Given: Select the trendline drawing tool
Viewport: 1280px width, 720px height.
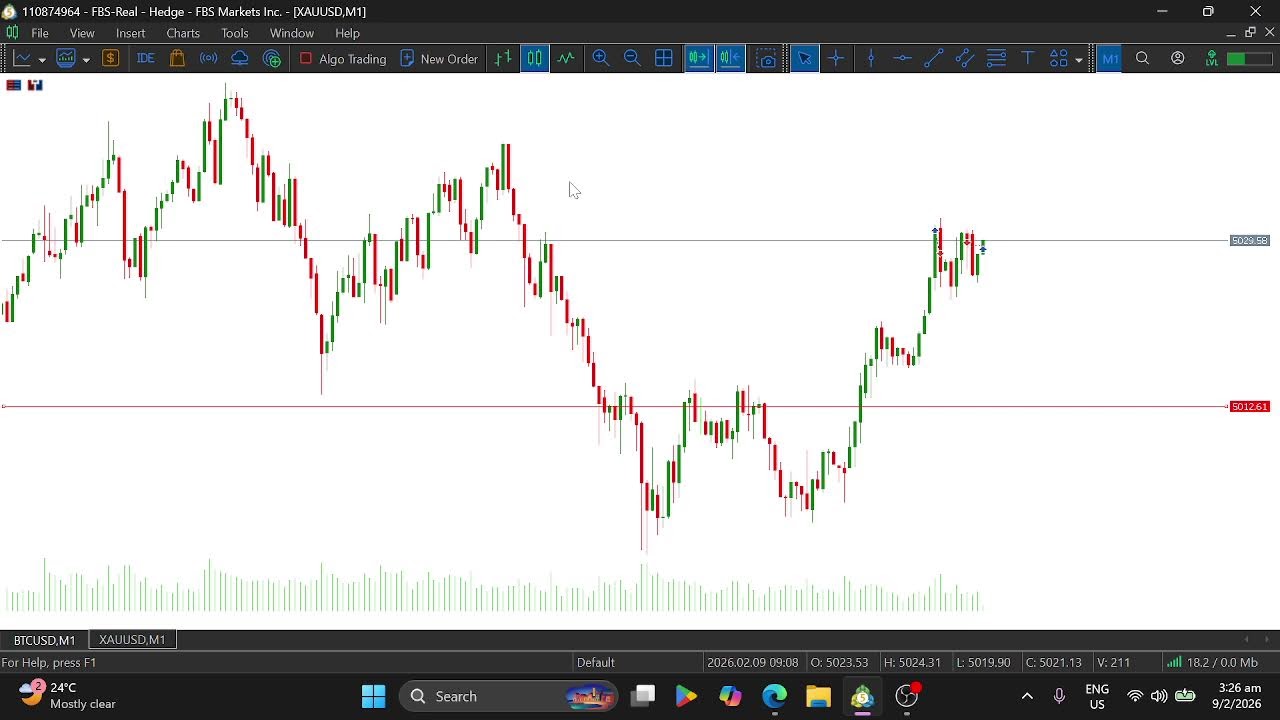Looking at the screenshot, I should (933, 59).
